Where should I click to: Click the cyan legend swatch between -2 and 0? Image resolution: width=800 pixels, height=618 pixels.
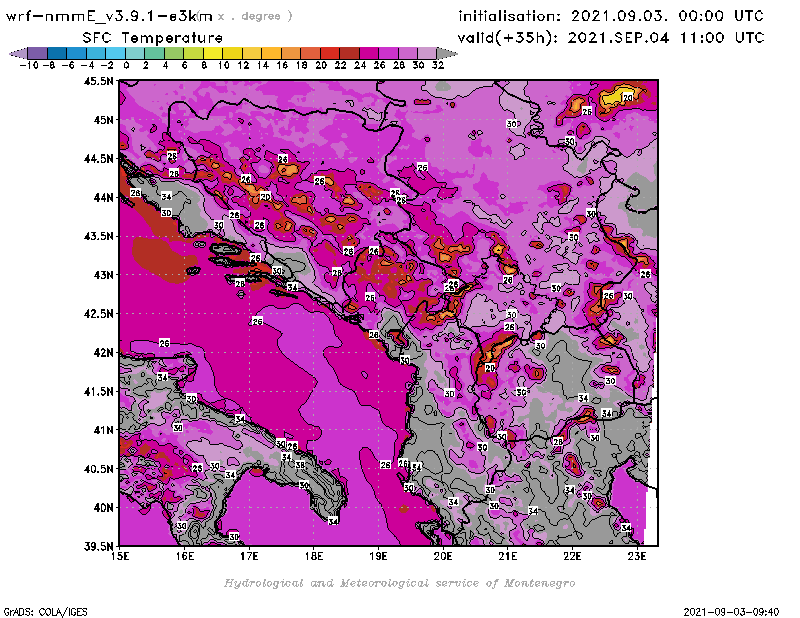coord(115,53)
